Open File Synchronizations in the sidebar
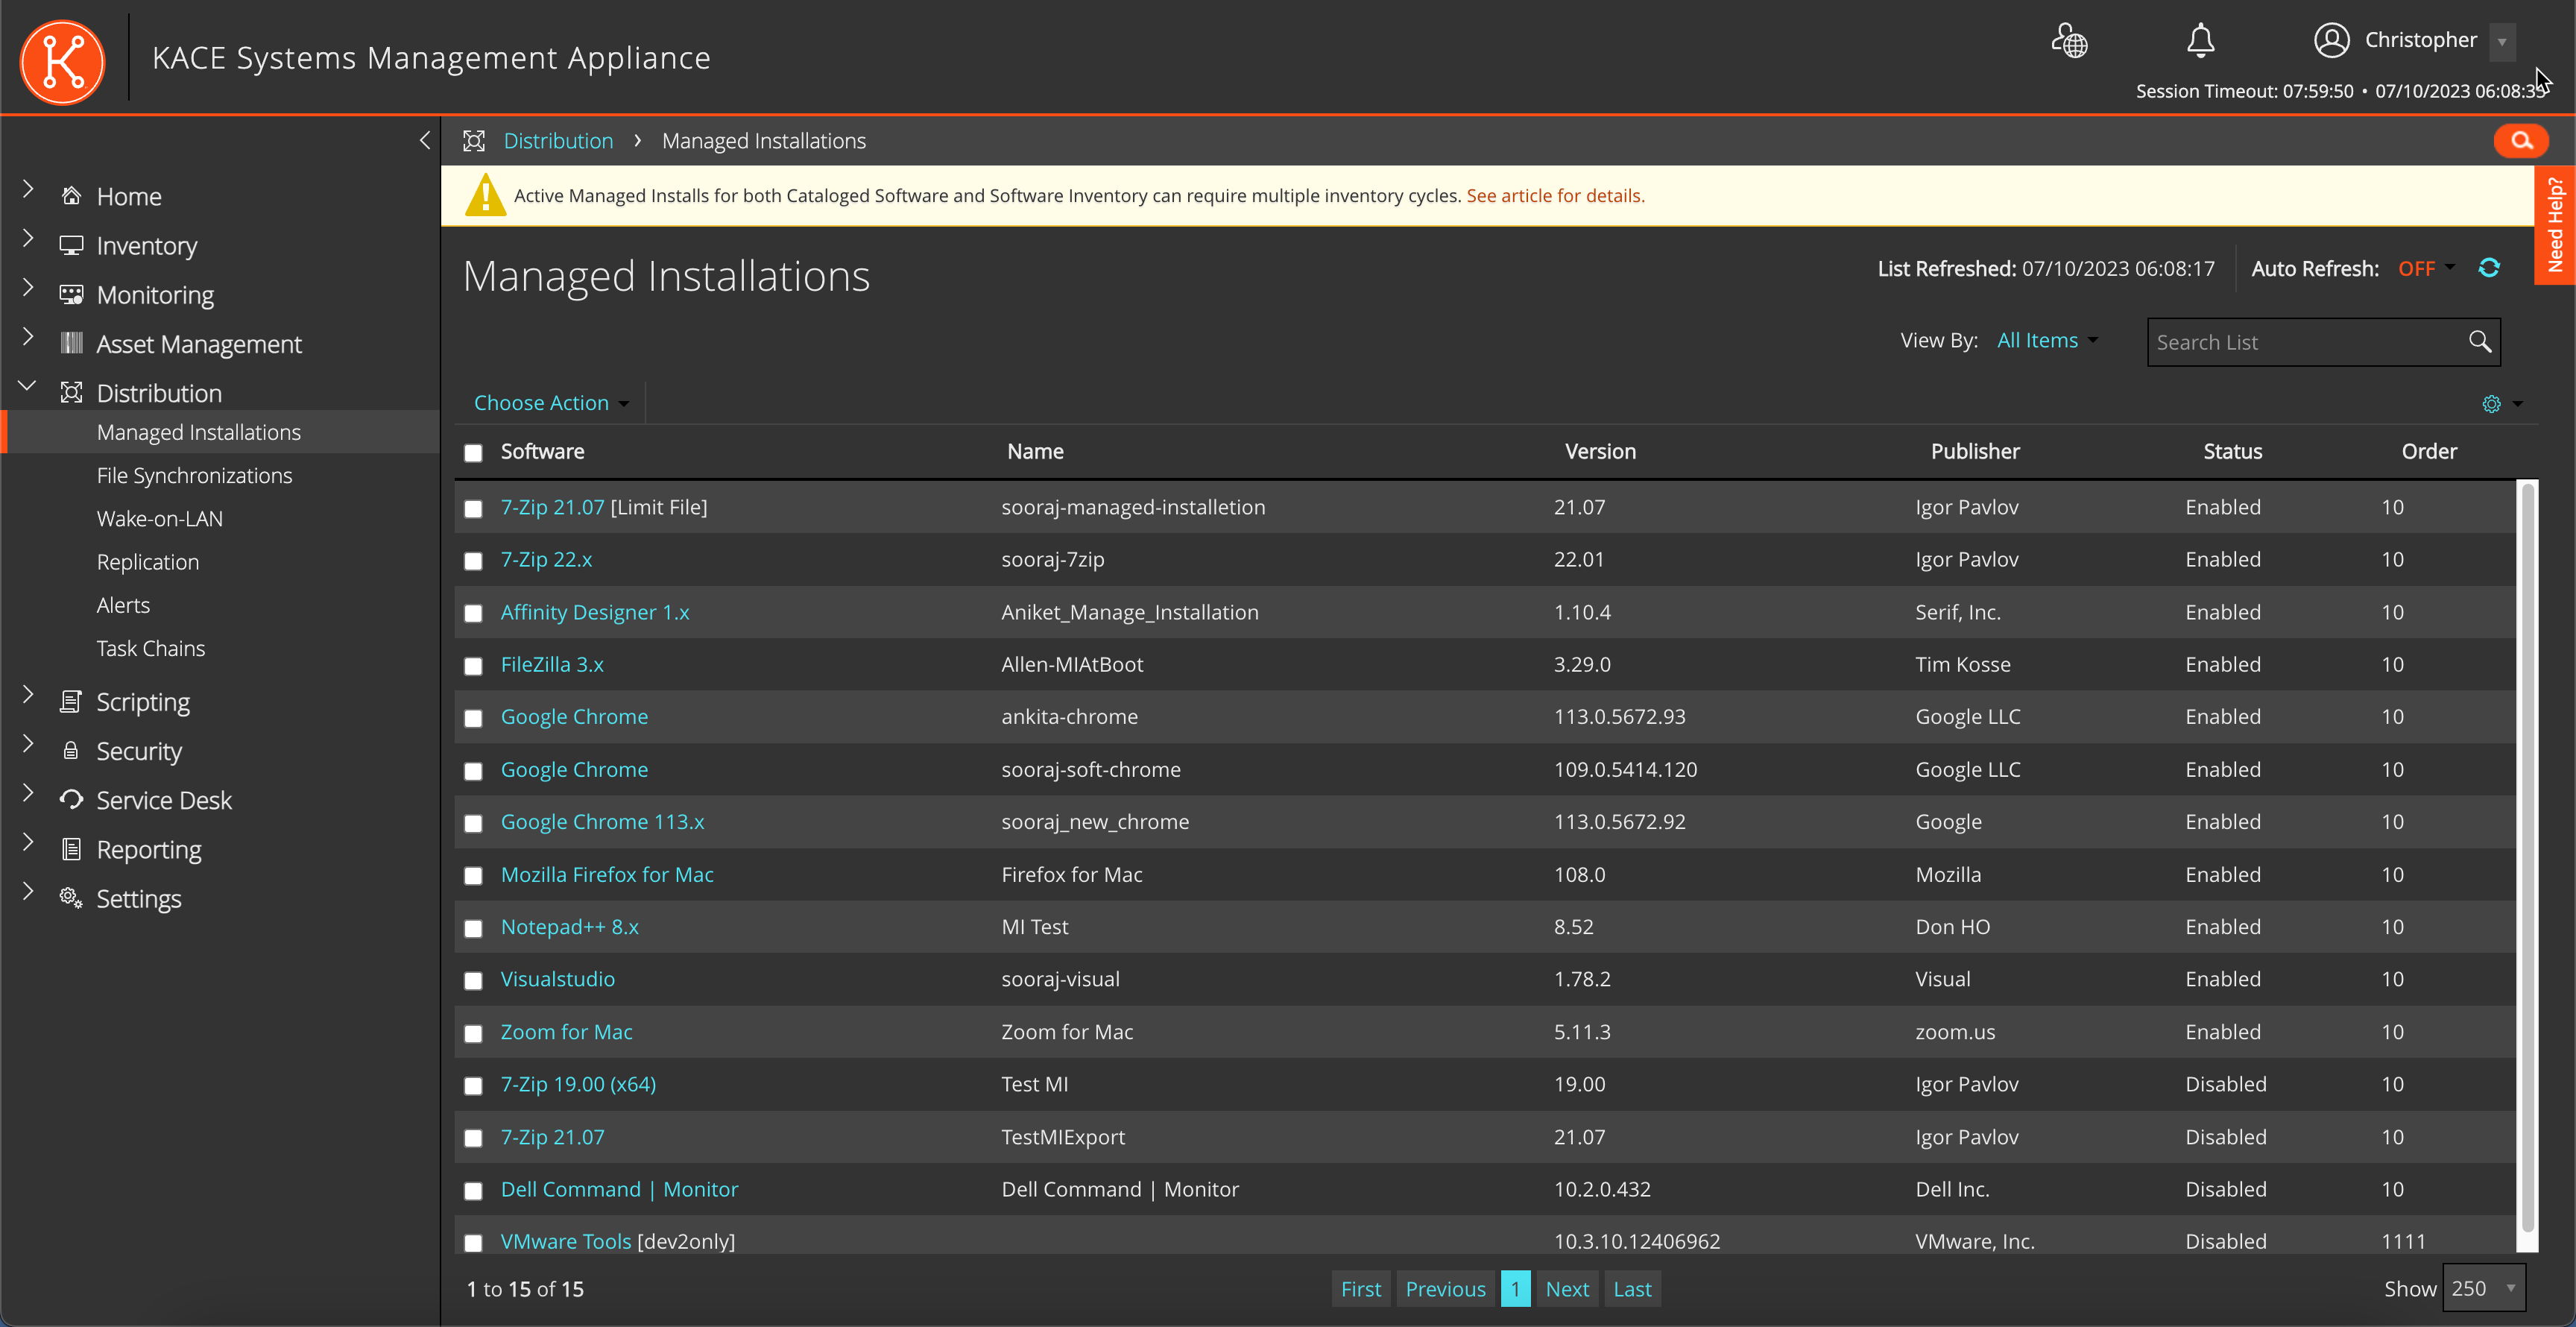Image resolution: width=2576 pixels, height=1327 pixels. 194,475
